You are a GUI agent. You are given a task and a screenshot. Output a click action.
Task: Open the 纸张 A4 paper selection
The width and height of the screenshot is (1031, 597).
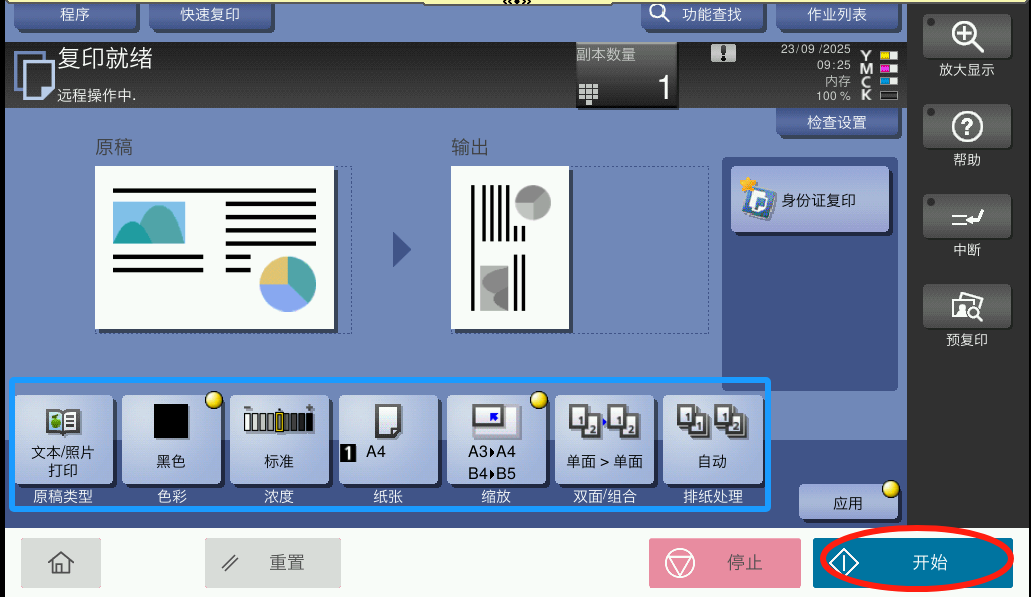[388, 441]
